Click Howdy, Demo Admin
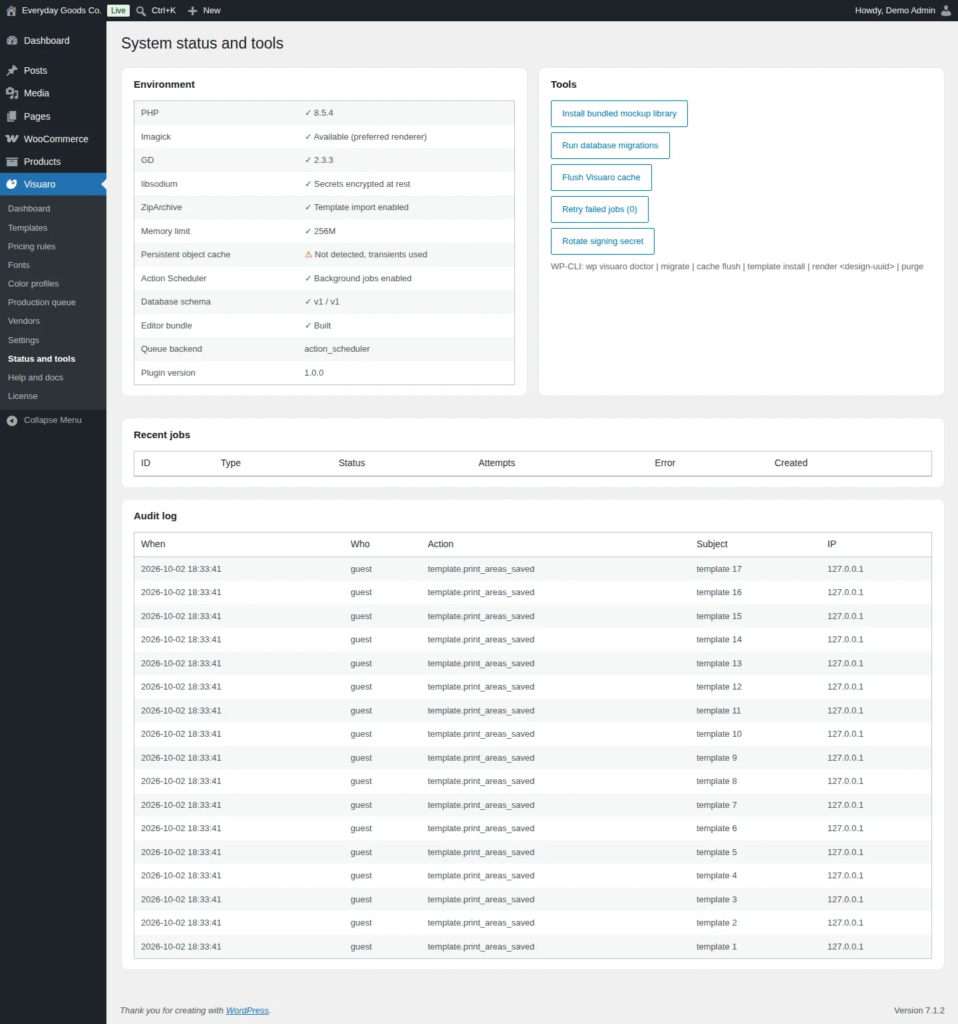The image size is (958, 1024). coord(895,10)
